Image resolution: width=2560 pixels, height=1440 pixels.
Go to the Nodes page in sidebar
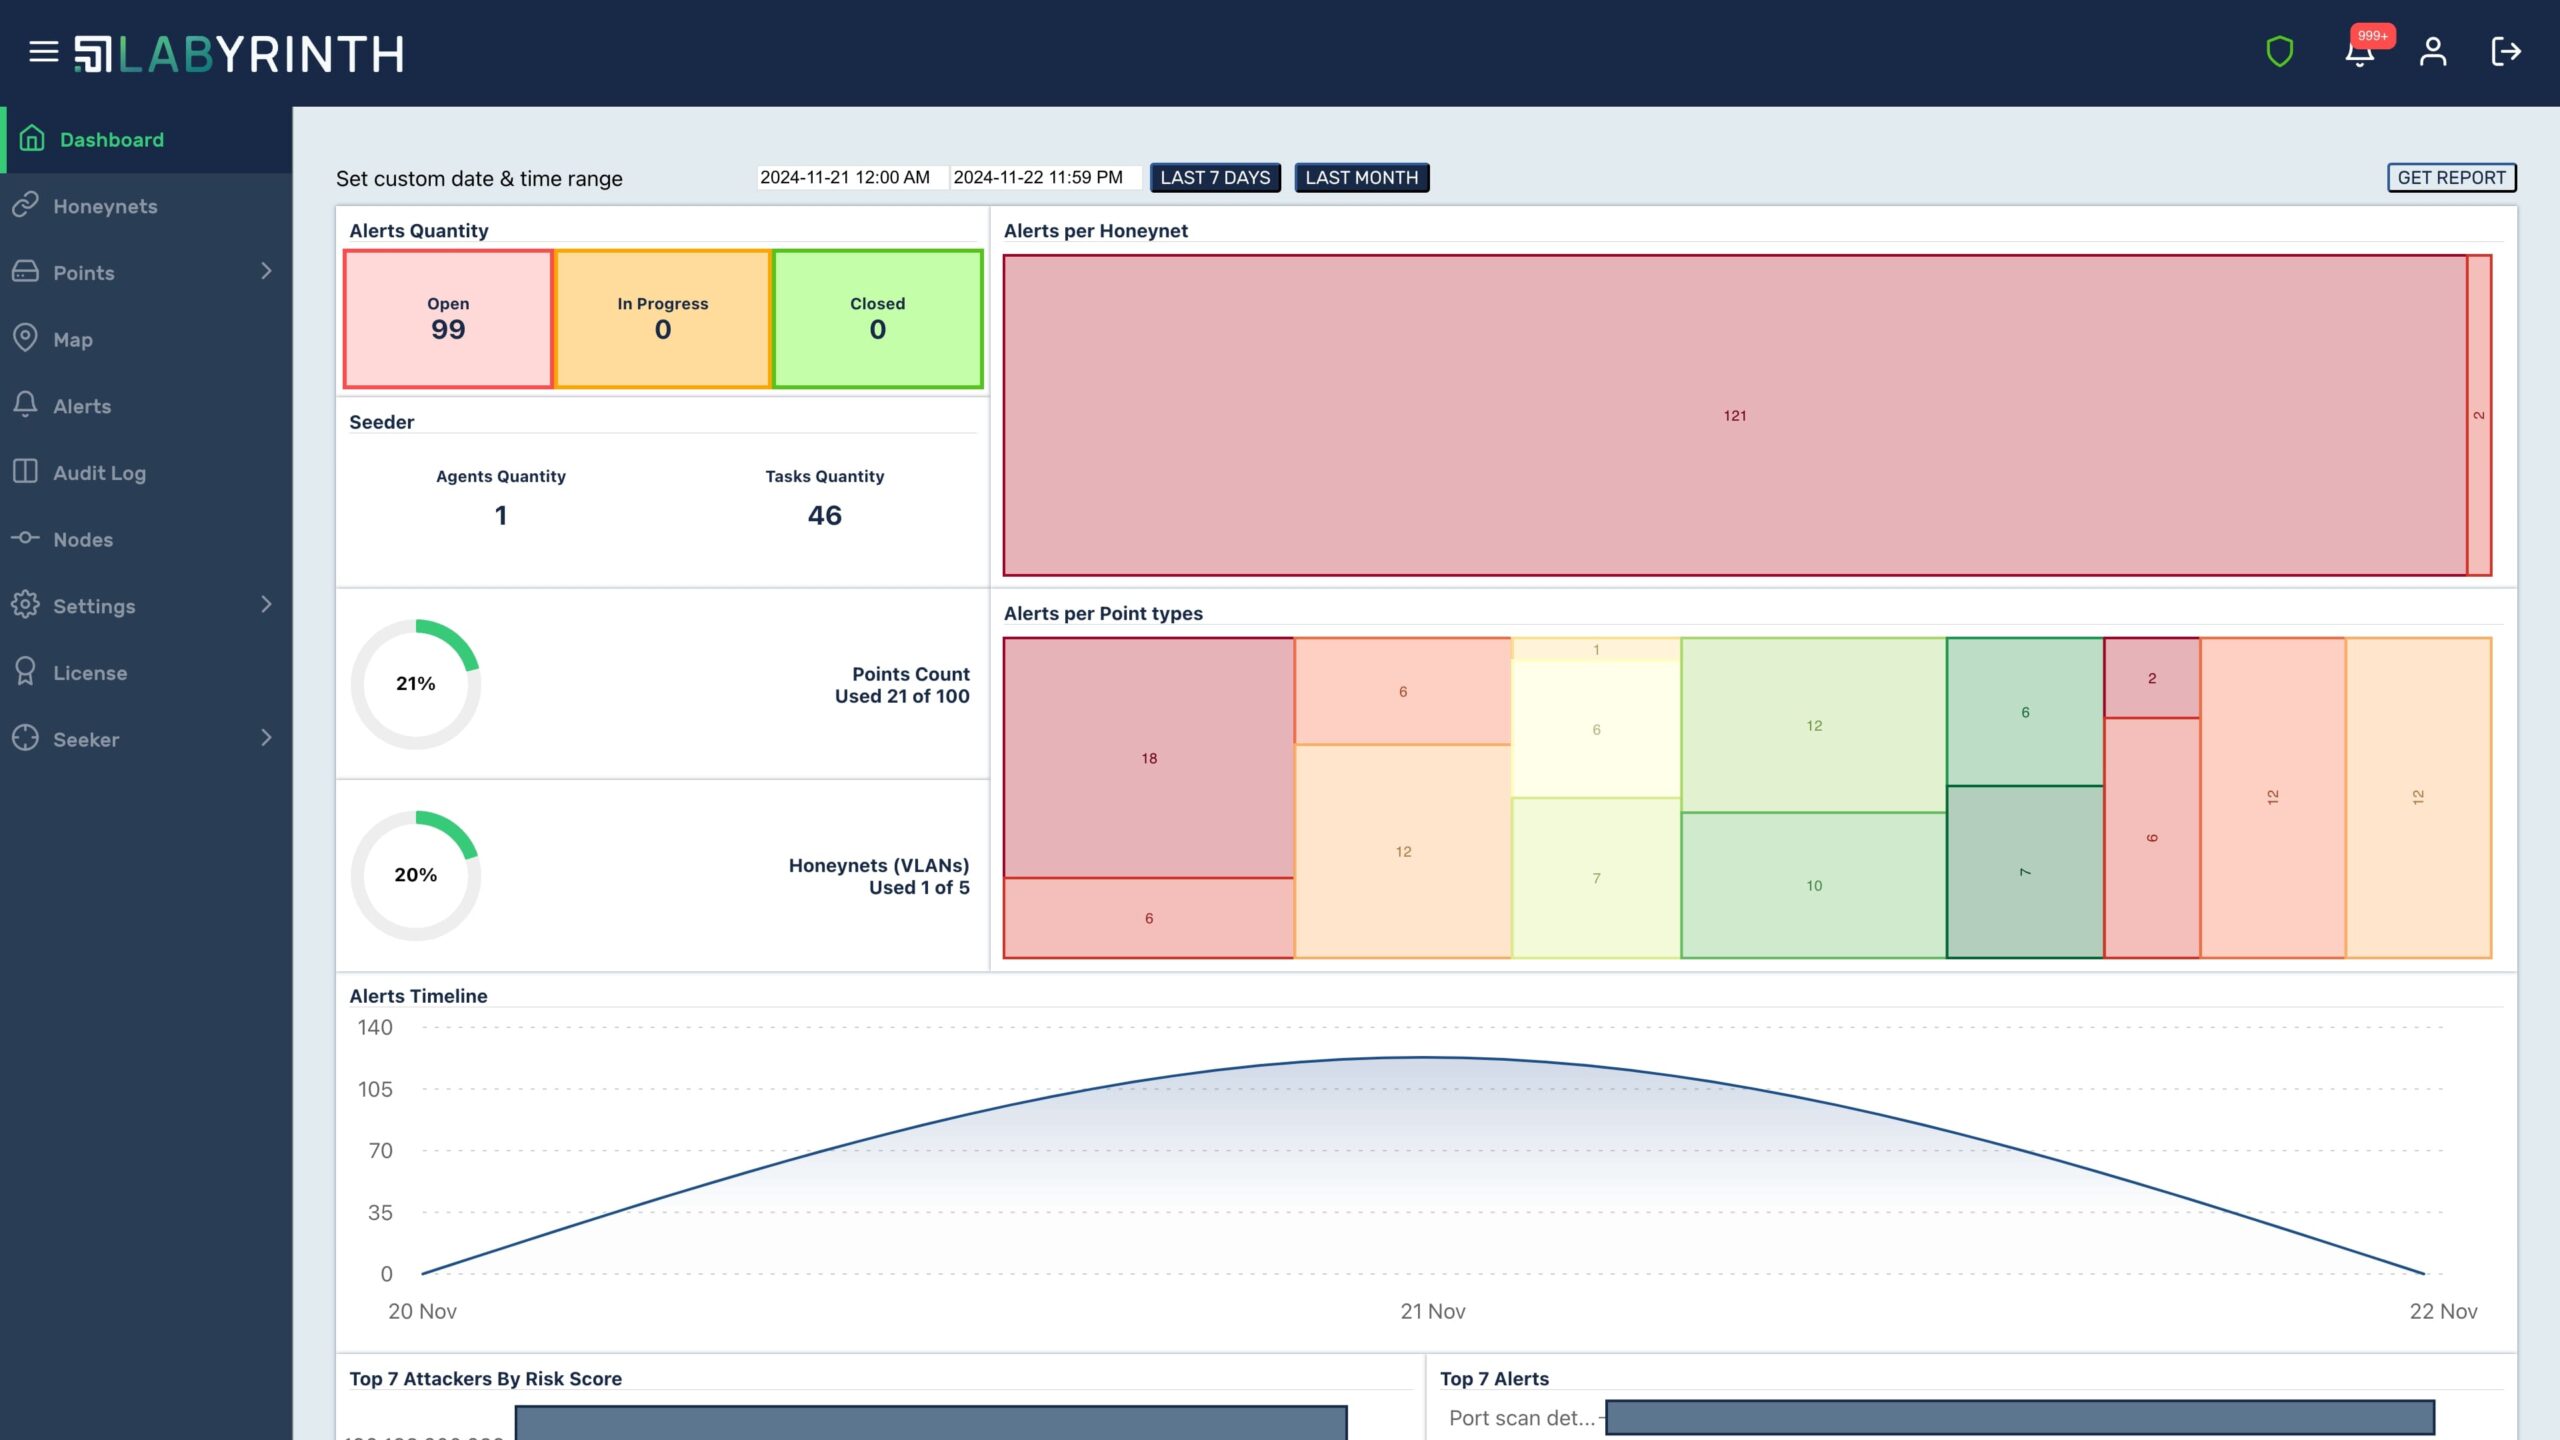[x=83, y=539]
